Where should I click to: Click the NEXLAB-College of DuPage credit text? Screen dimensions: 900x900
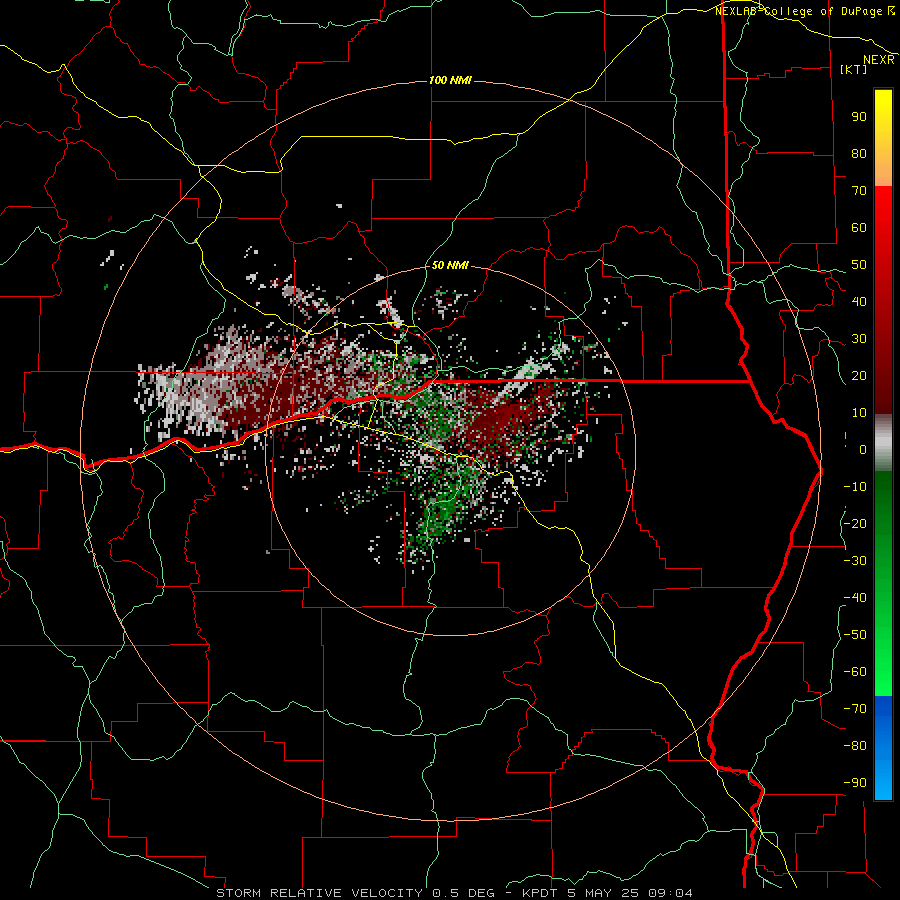pyautogui.click(x=805, y=11)
